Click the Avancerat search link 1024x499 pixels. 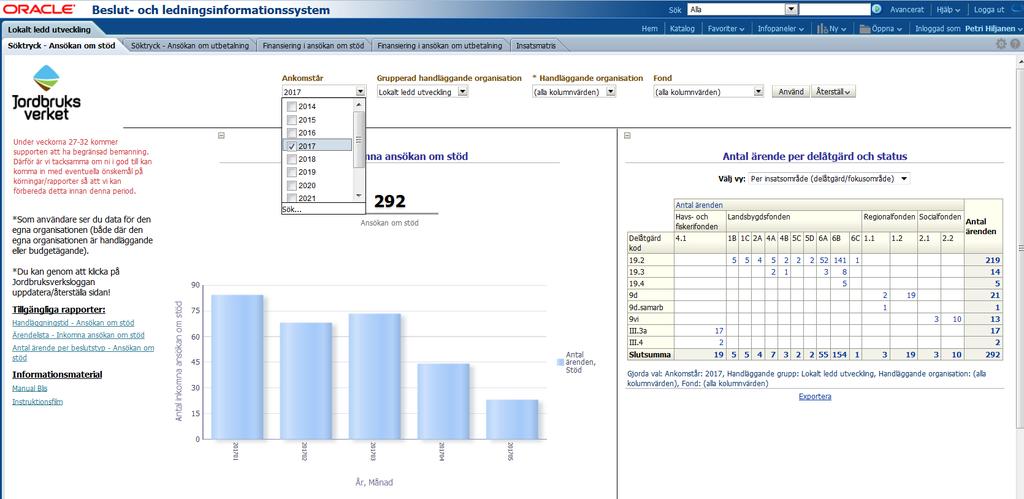click(x=906, y=10)
